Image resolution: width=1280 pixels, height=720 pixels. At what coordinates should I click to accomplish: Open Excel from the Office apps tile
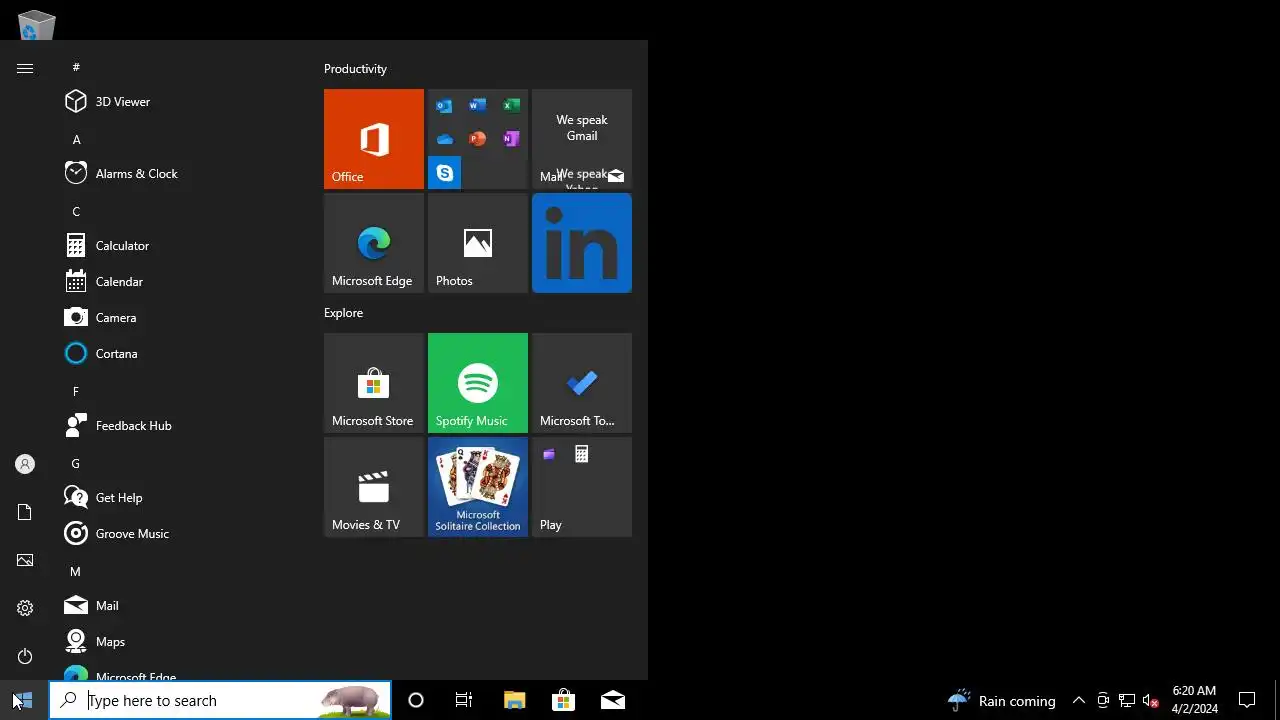(511, 106)
